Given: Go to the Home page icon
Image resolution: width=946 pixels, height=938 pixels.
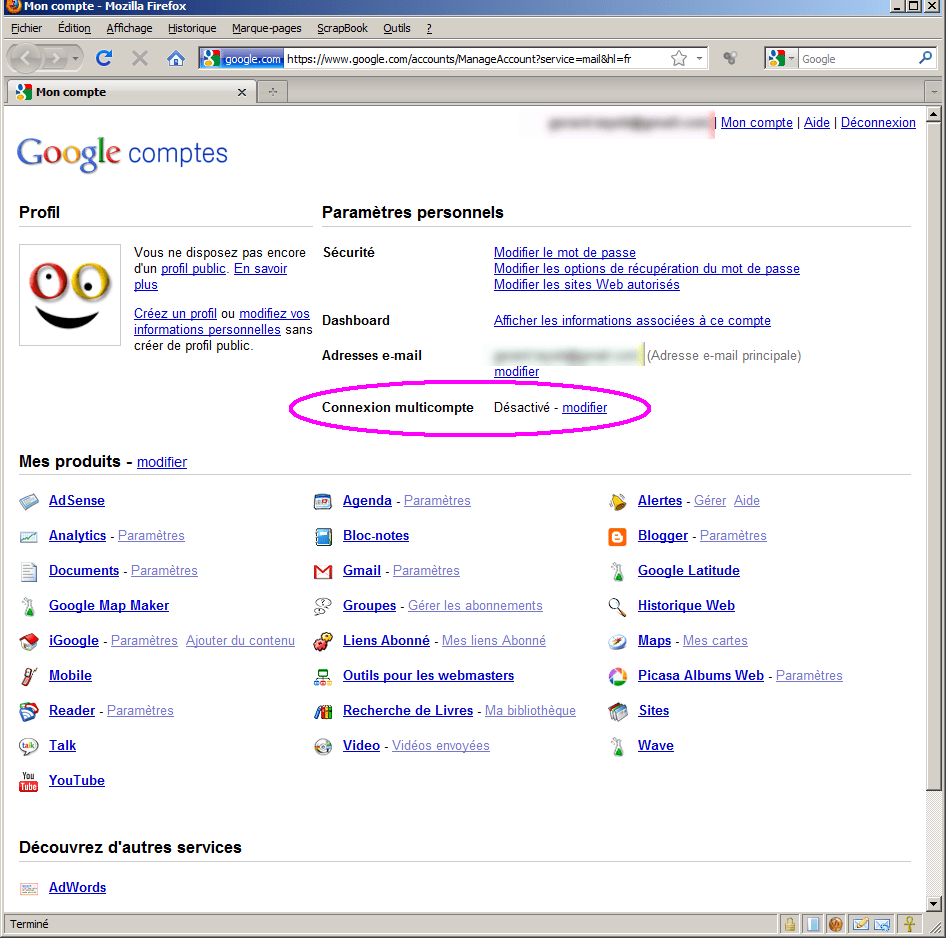Looking at the screenshot, I should [176, 59].
